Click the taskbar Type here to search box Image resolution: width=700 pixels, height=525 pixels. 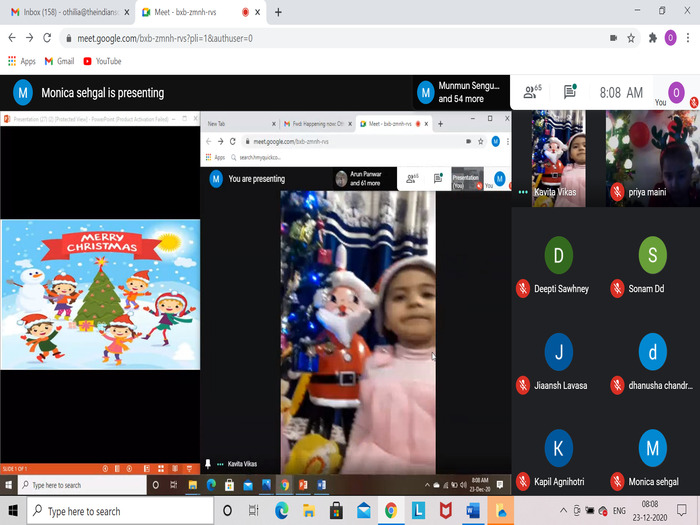[120, 511]
